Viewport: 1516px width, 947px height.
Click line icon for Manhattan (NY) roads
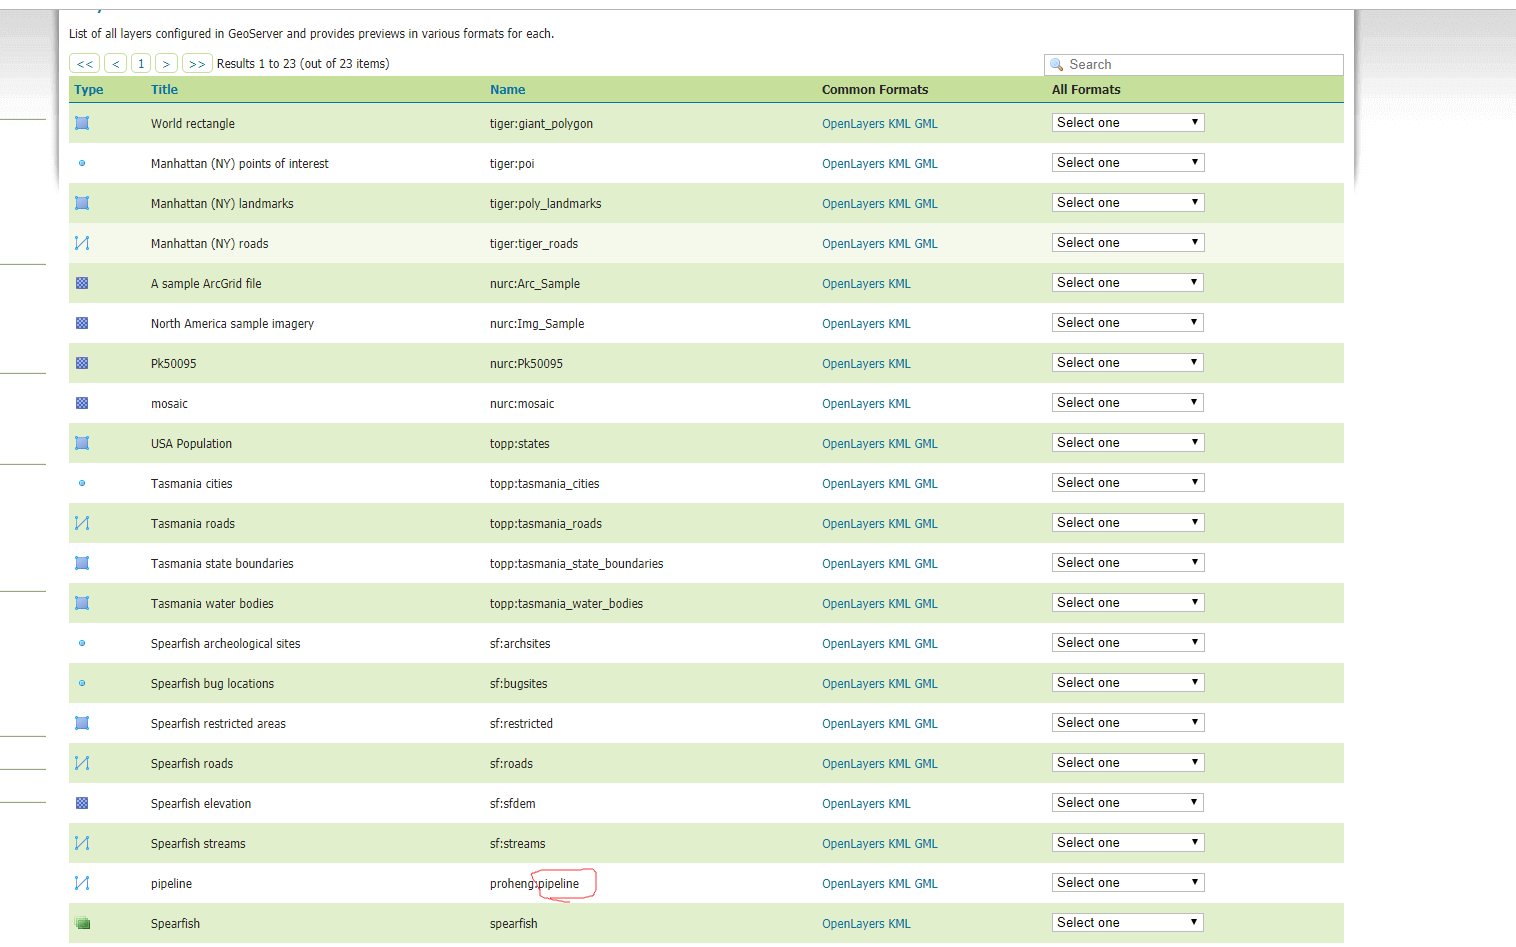[82, 243]
